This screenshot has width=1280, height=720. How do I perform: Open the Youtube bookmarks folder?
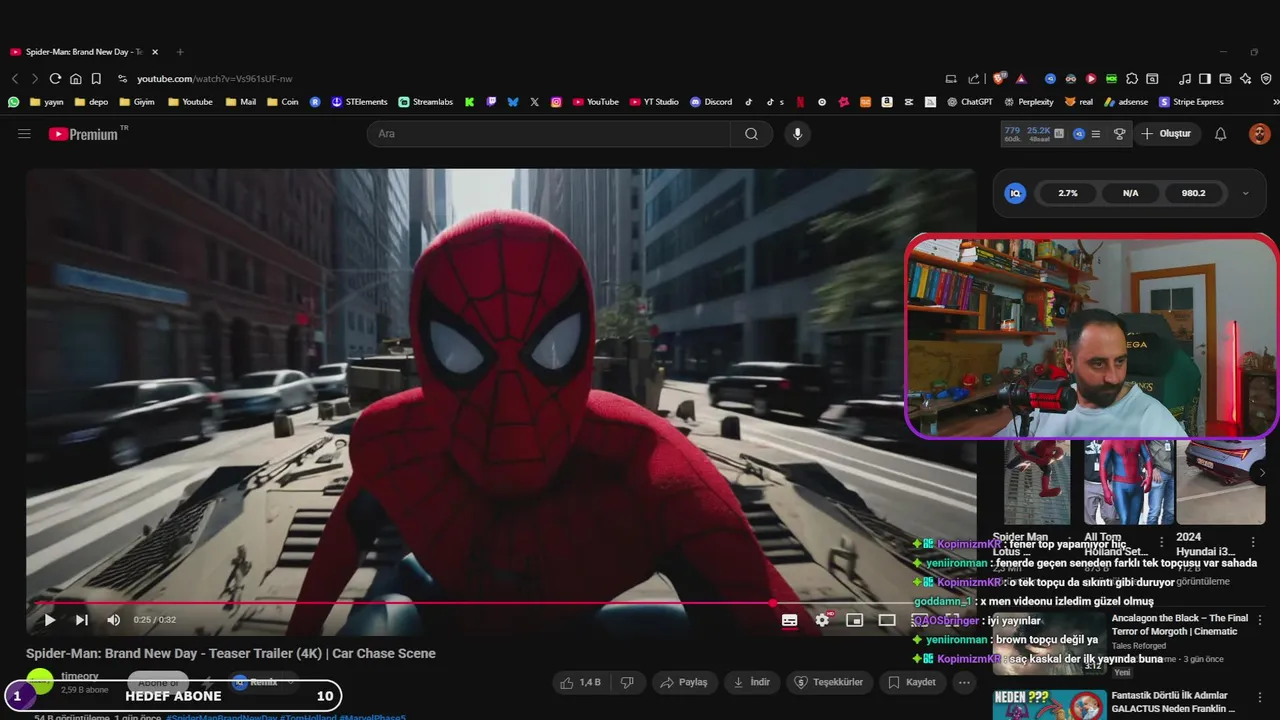tap(190, 102)
